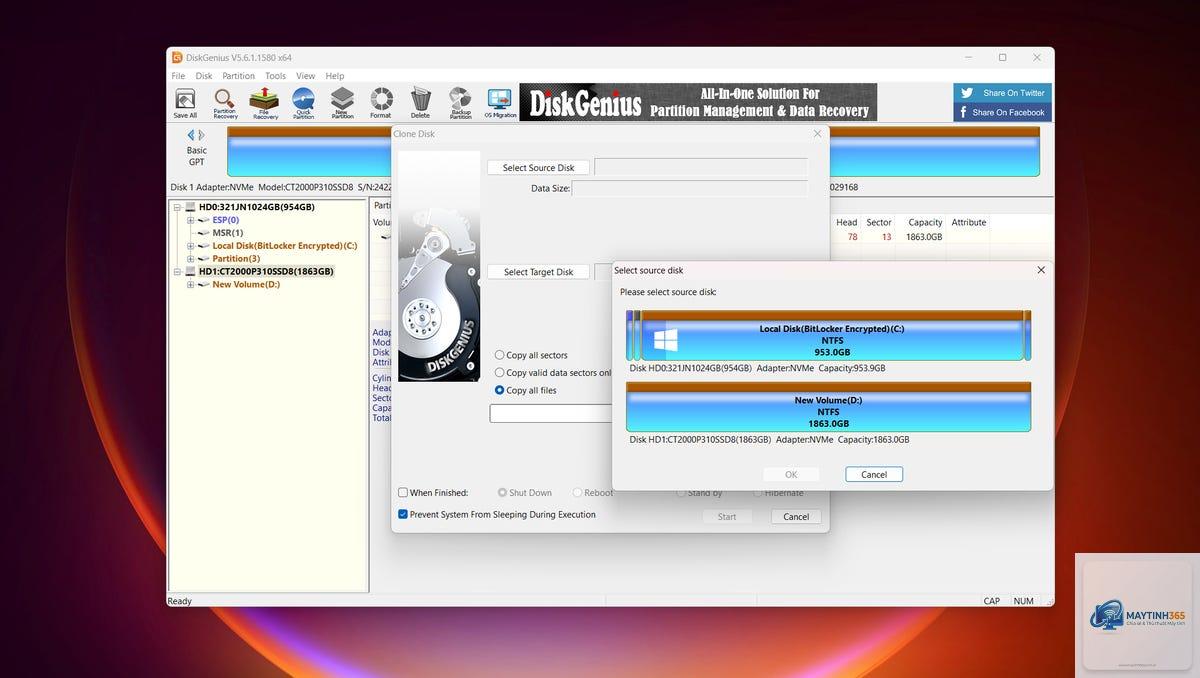This screenshot has width=1200, height=678.
Task: Open the Disk menu
Action: click(x=204, y=76)
